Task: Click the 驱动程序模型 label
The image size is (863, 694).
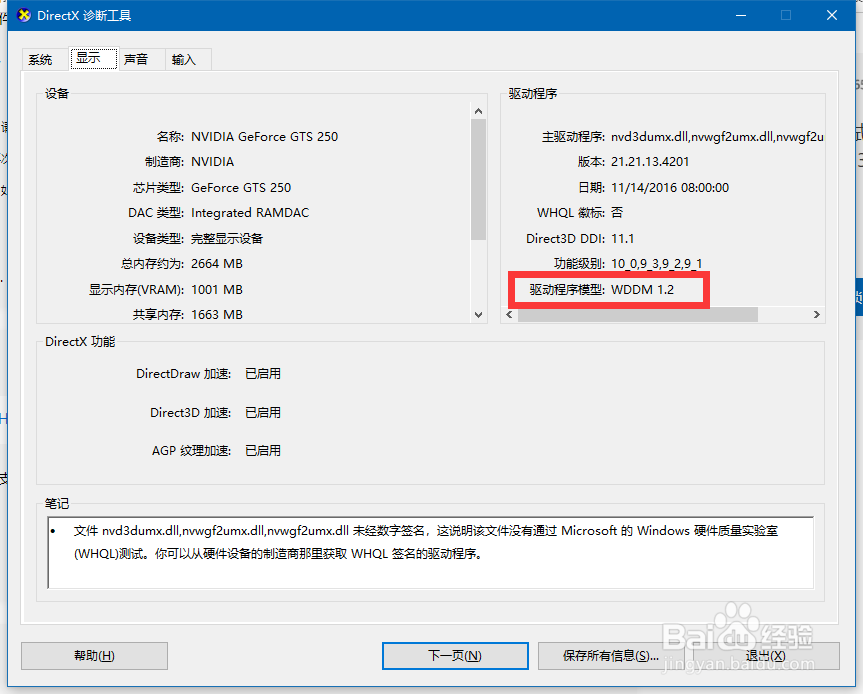Action: coord(567,289)
